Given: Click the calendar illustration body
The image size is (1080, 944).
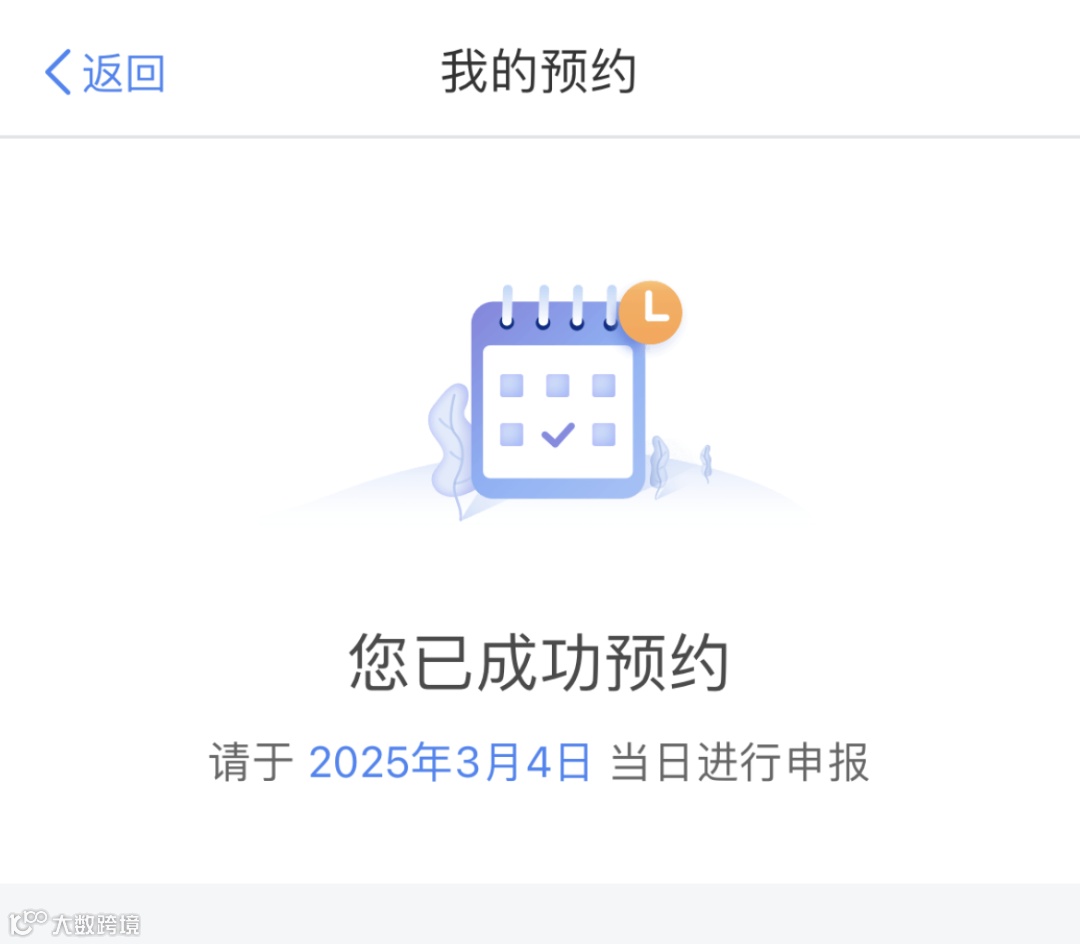Looking at the screenshot, I should (x=558, y=399).
